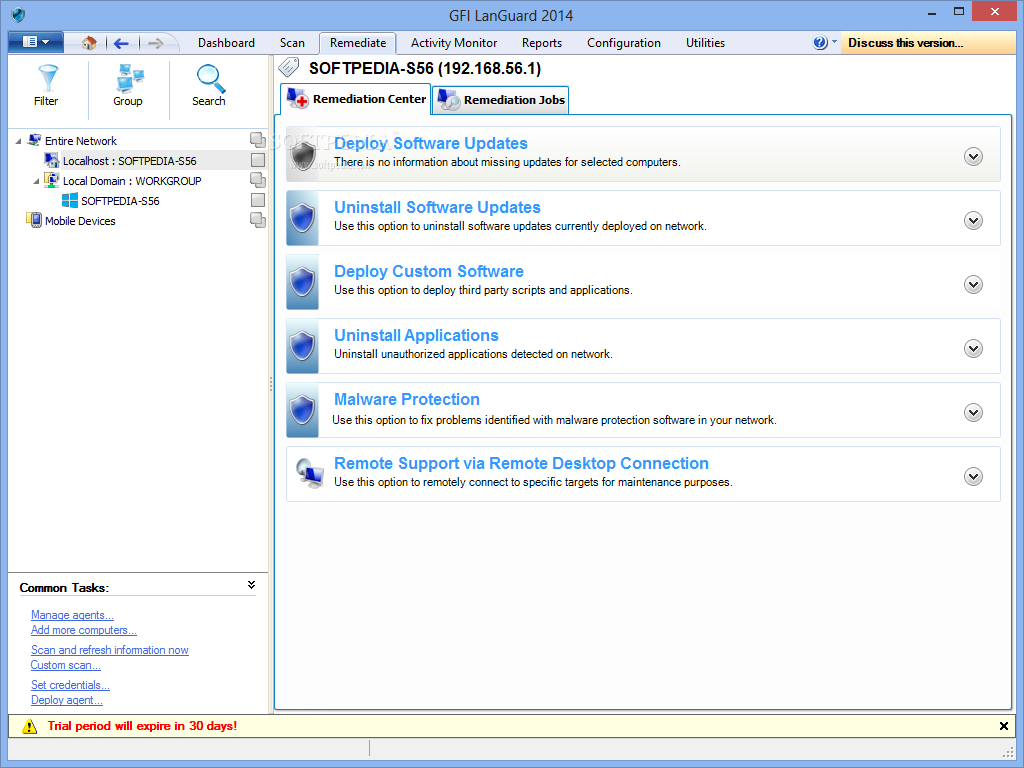Click the Remote Support computer icon
Image resolution: width=1024 pixels, height=768 pixels.
[310, 473]
